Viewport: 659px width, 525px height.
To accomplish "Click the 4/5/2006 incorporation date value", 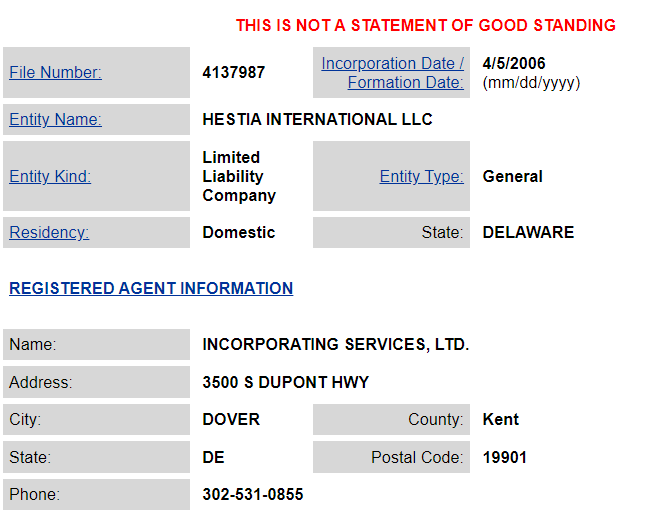I will 514,64.
